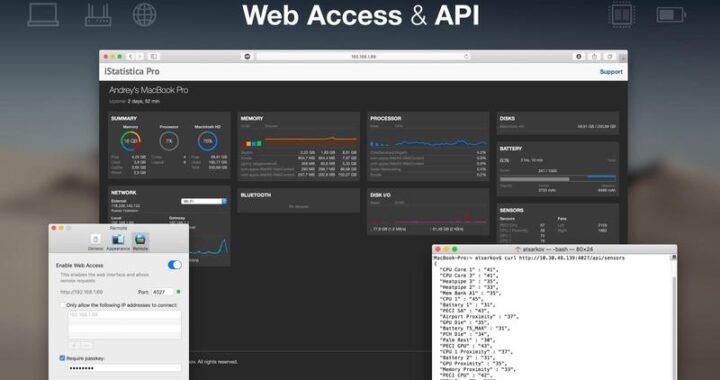The height and width of the screenshot is (380, 720).
Task: Reload the page in the address bar
Action: click(x=466, y=56)
